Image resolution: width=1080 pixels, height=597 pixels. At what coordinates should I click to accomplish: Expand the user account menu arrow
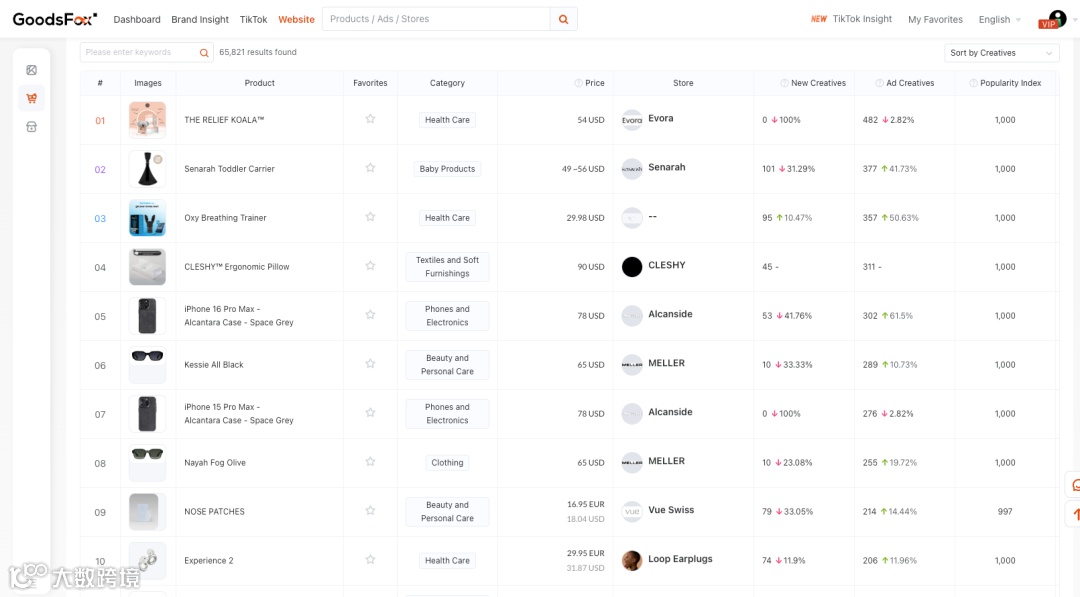1074,20
